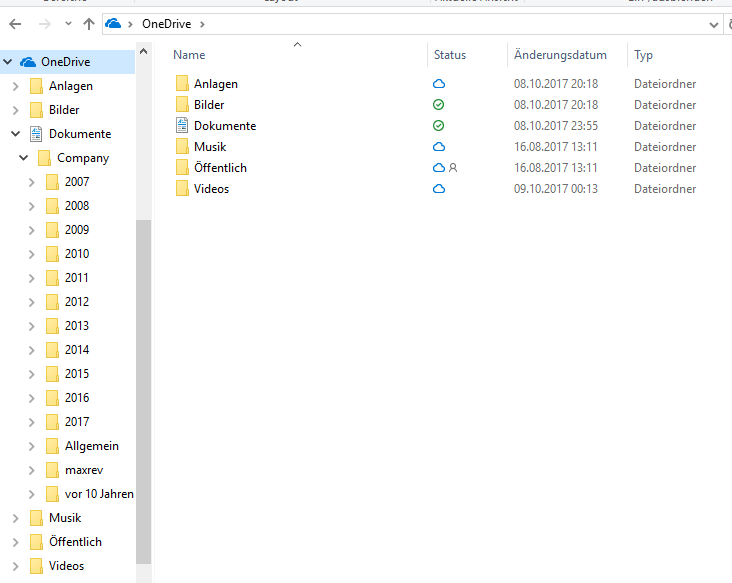Select the Anlagen folder icon in file list
Viewport: 732px width, 583px height.
pos(182,84)
